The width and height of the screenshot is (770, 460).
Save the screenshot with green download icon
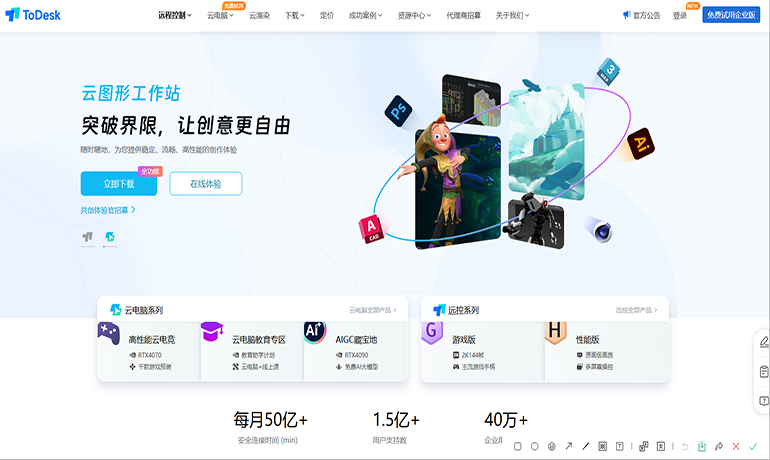click(x=702, y=446)
